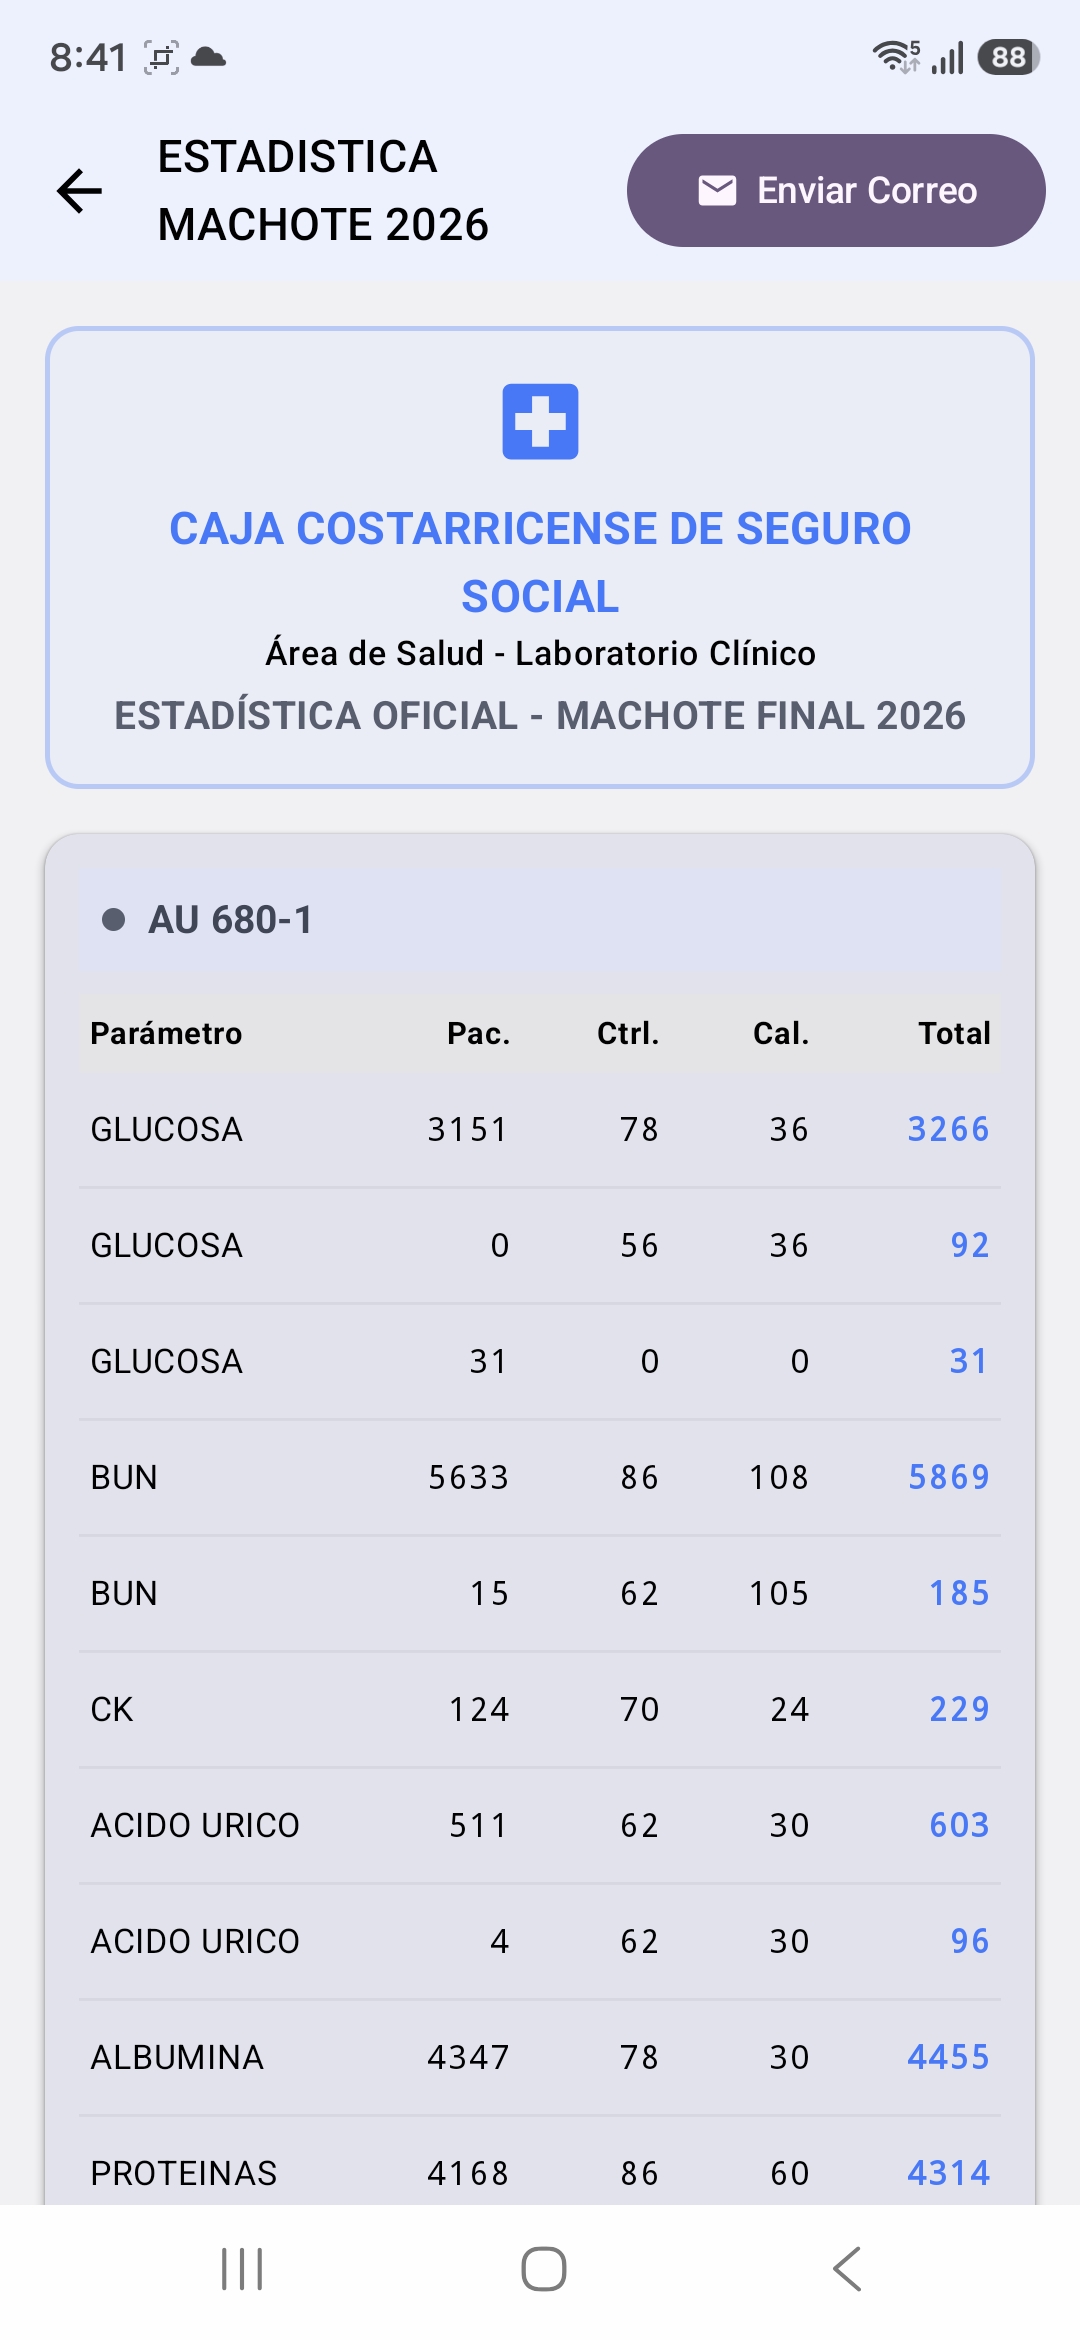Select BUN total value 5869

[x=948, y=1477]
